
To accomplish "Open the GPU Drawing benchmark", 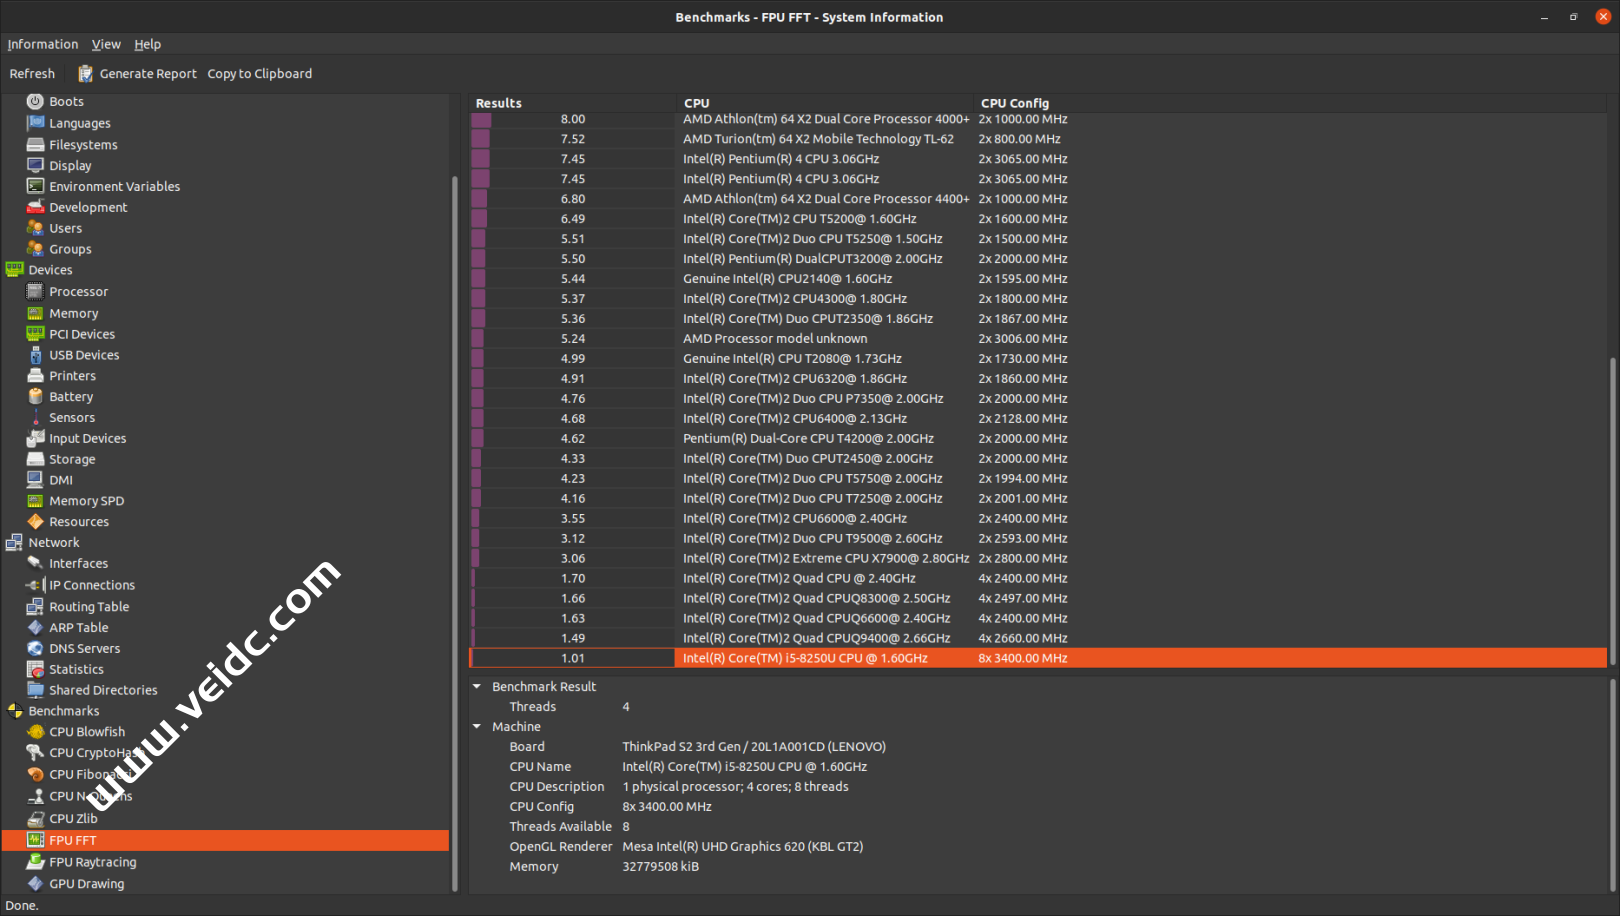I will click(87, 884).
